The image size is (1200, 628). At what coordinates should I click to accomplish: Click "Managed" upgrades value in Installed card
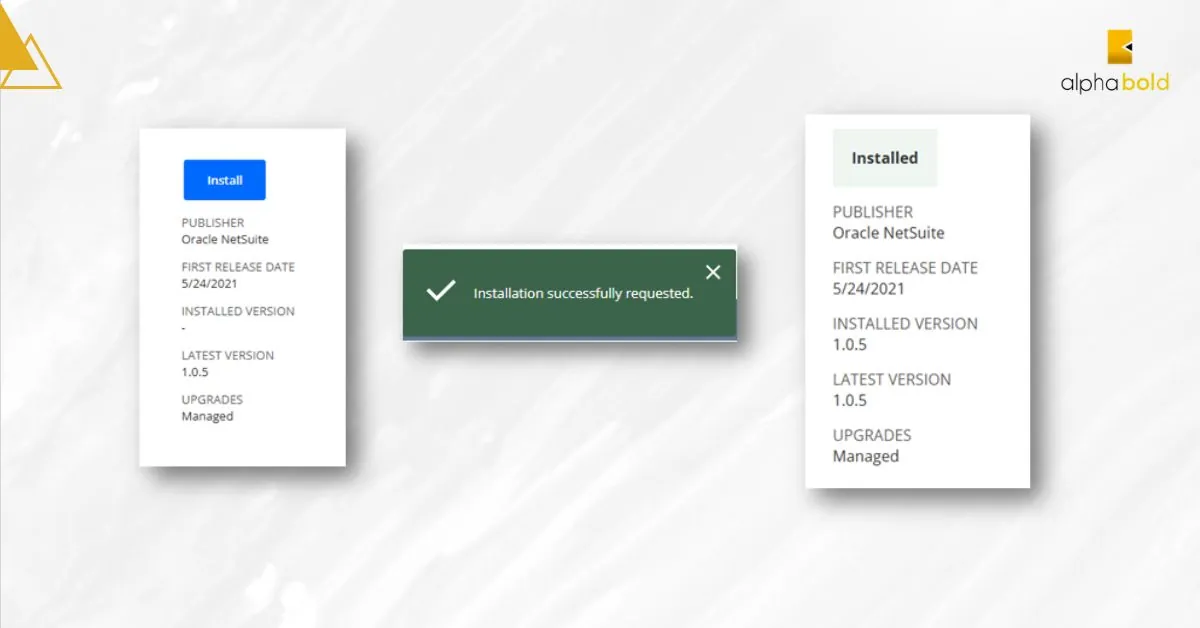coord(866,457)
